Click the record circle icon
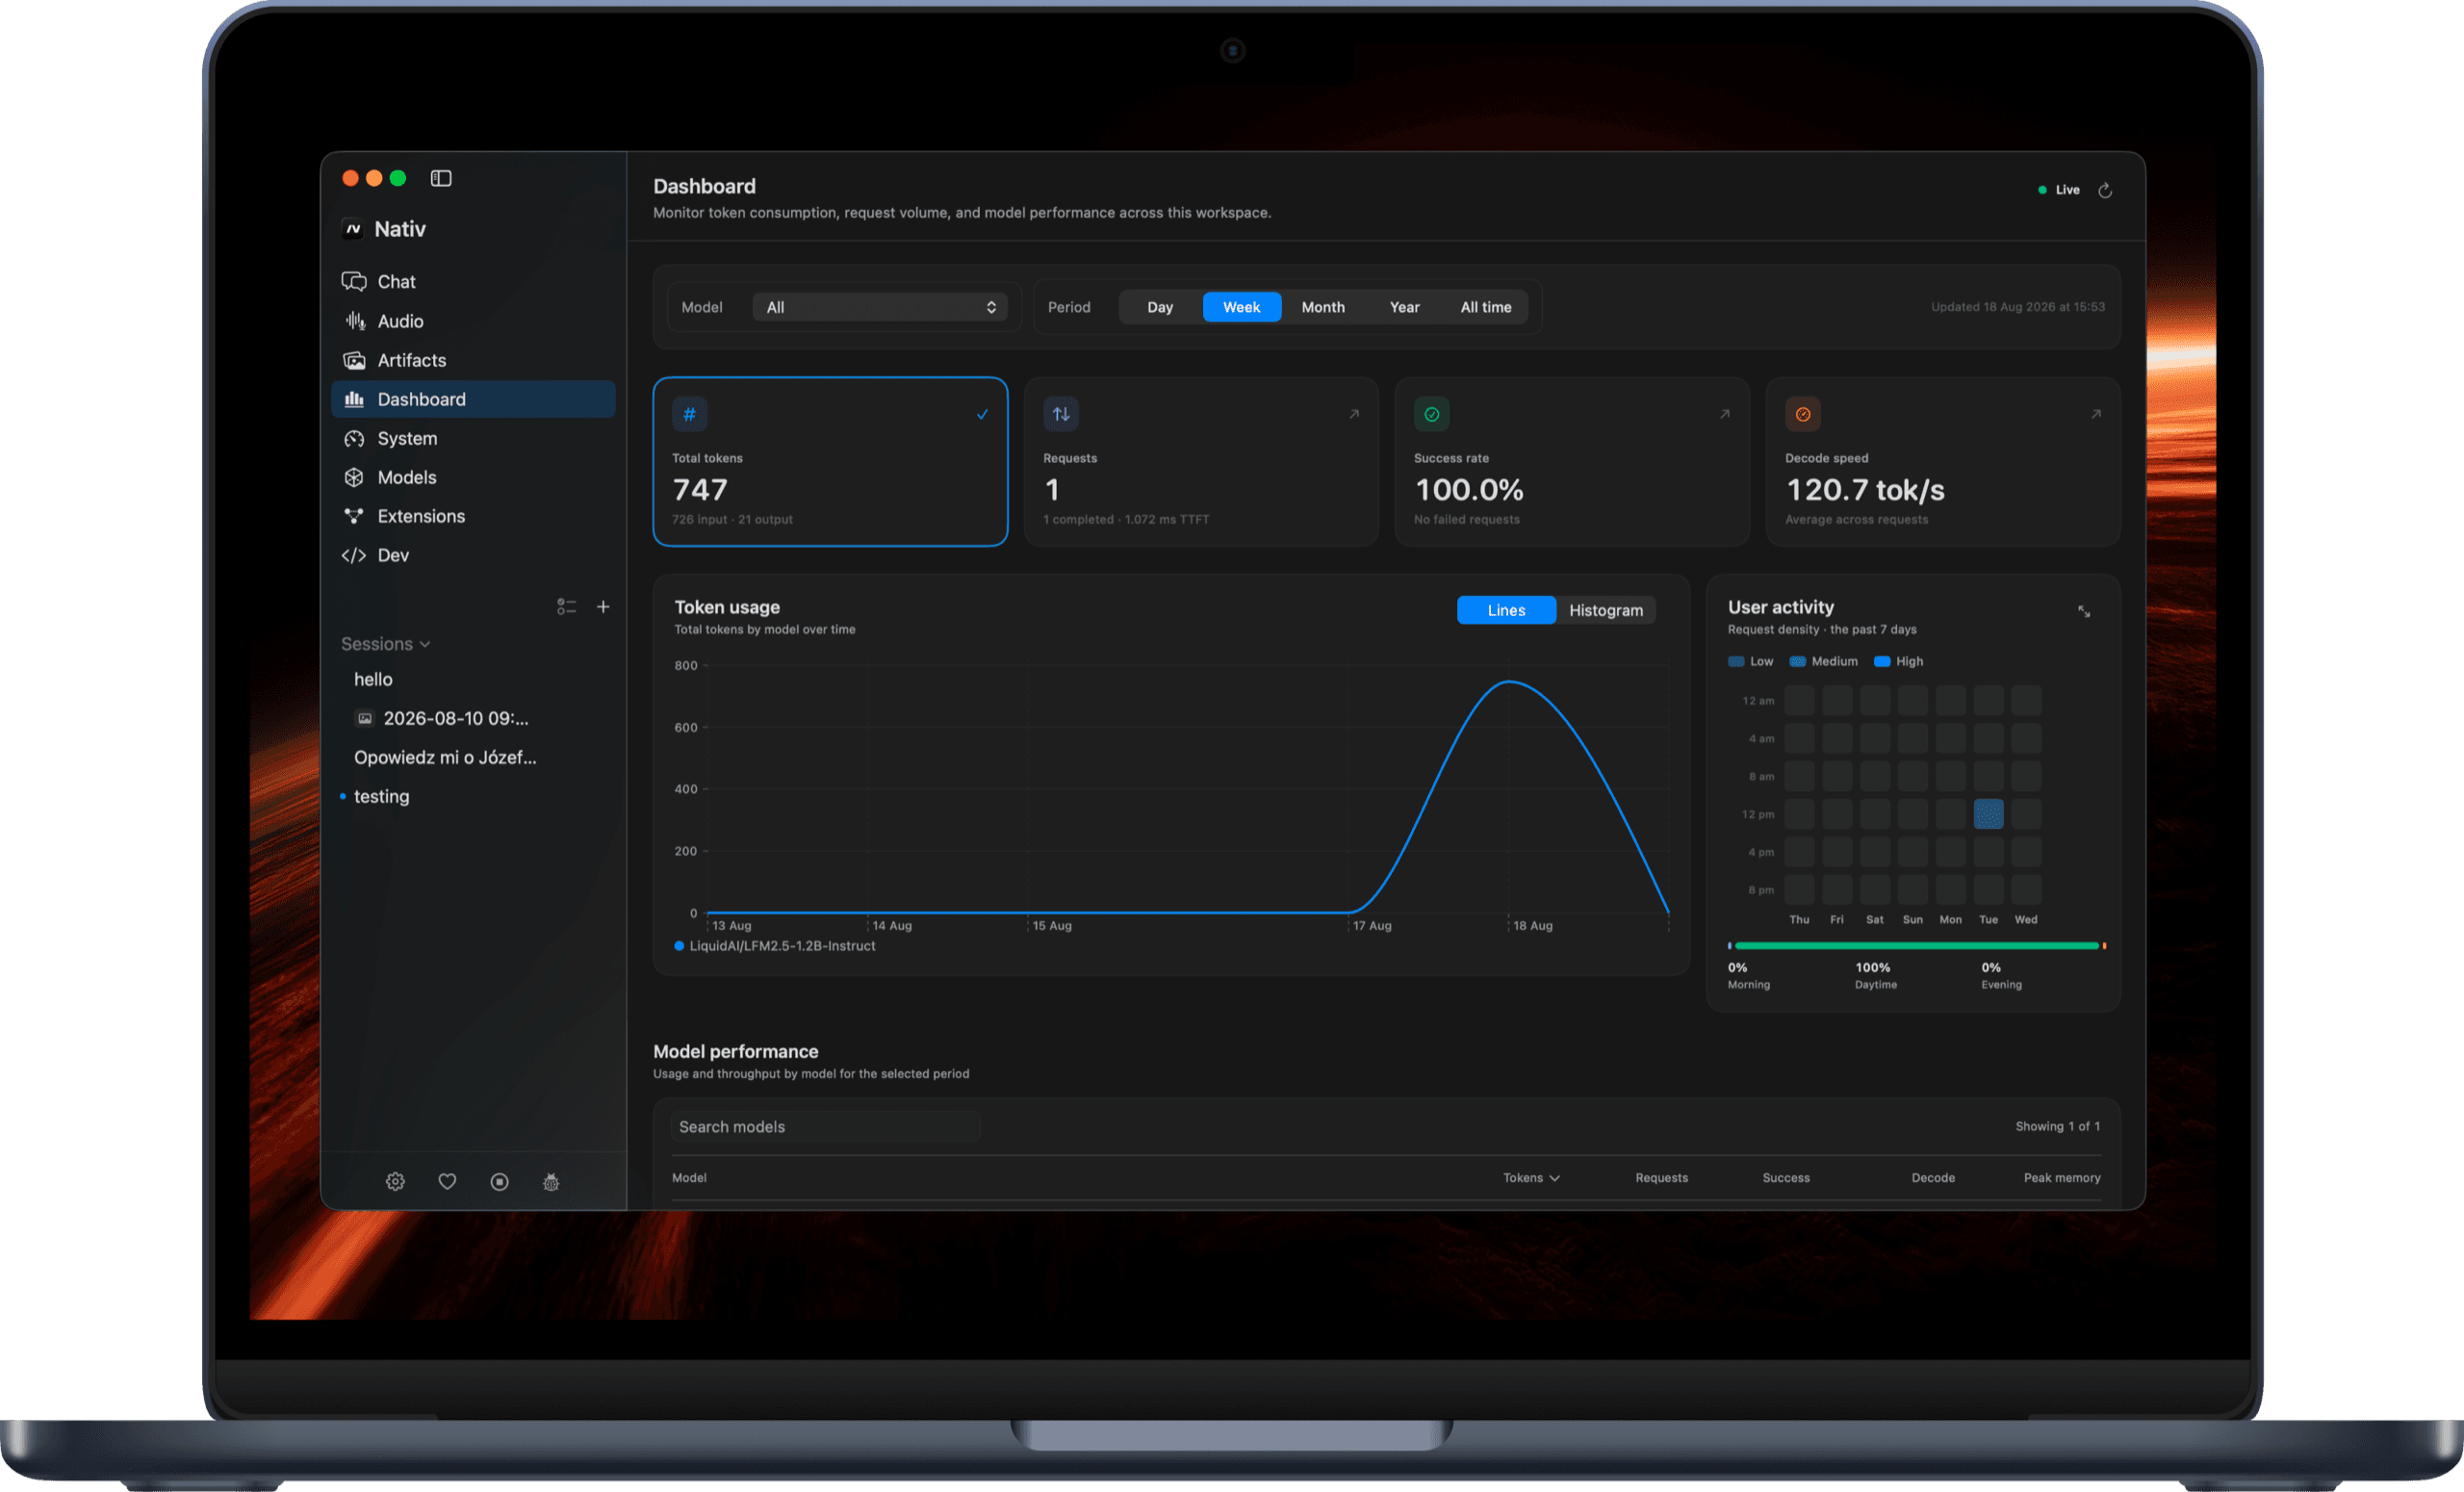The width and height of the screenshot is (2464, 1492). [499, 1182]
